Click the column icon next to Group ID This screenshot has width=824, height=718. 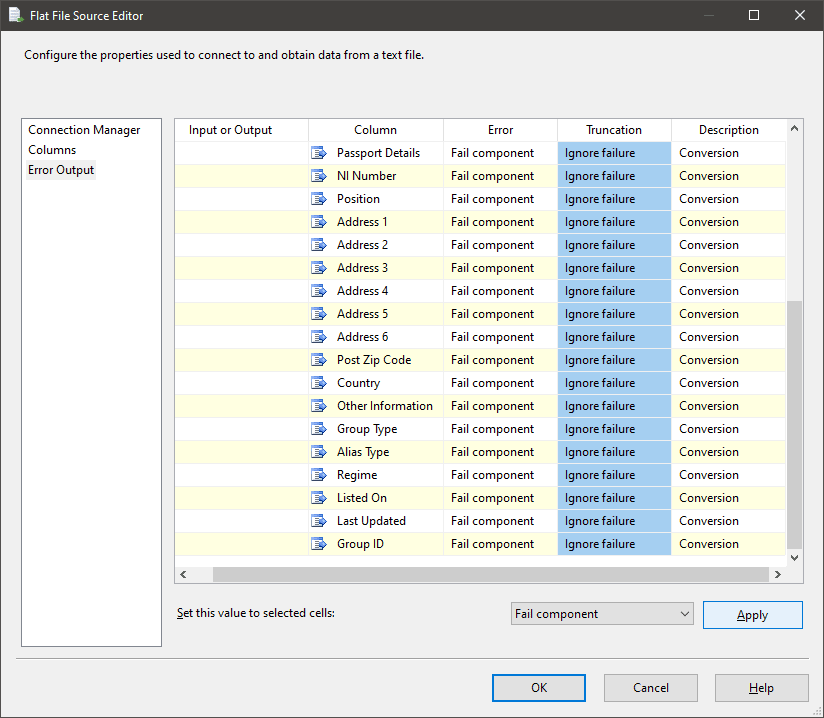click(319, 544)
